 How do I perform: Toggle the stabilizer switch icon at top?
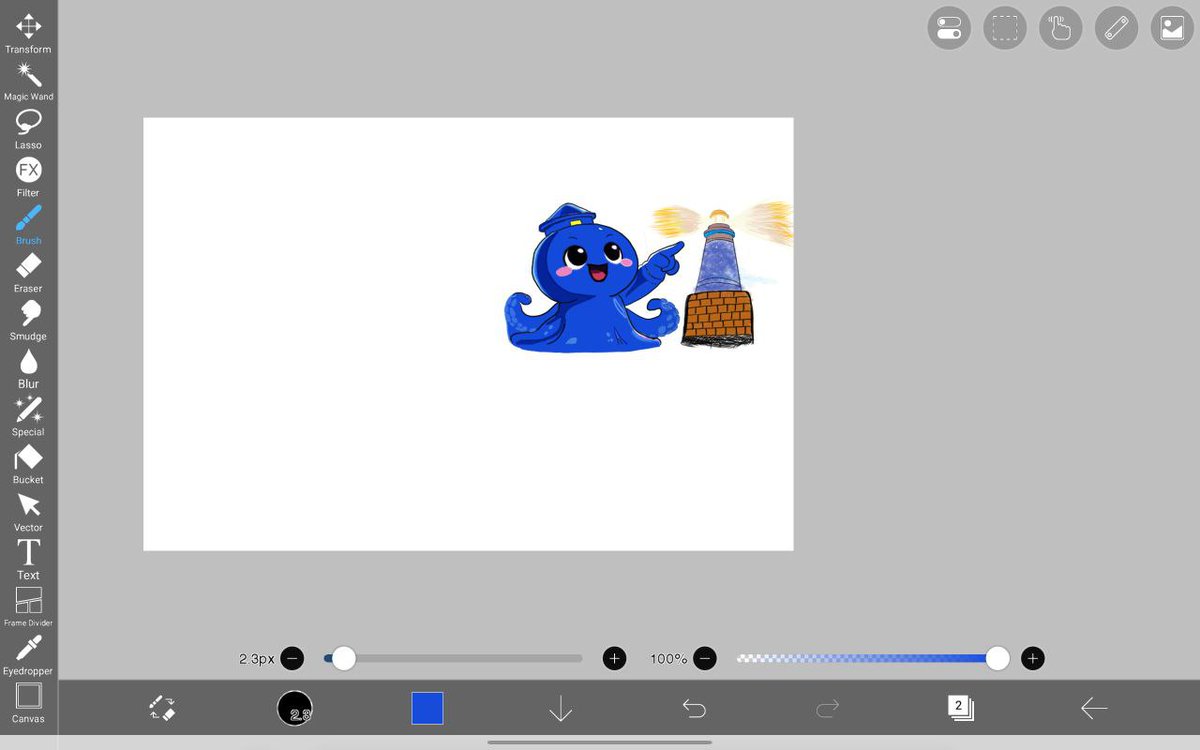(x=949, y=28)
